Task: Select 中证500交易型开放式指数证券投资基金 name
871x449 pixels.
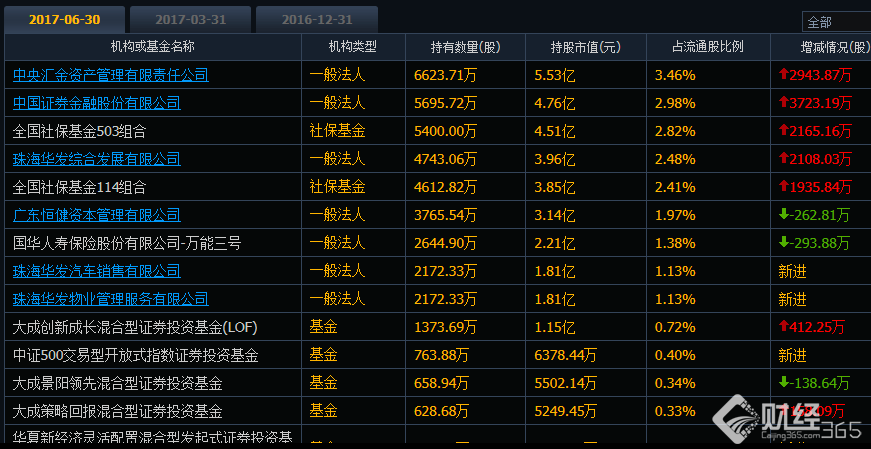Action: 136,355
